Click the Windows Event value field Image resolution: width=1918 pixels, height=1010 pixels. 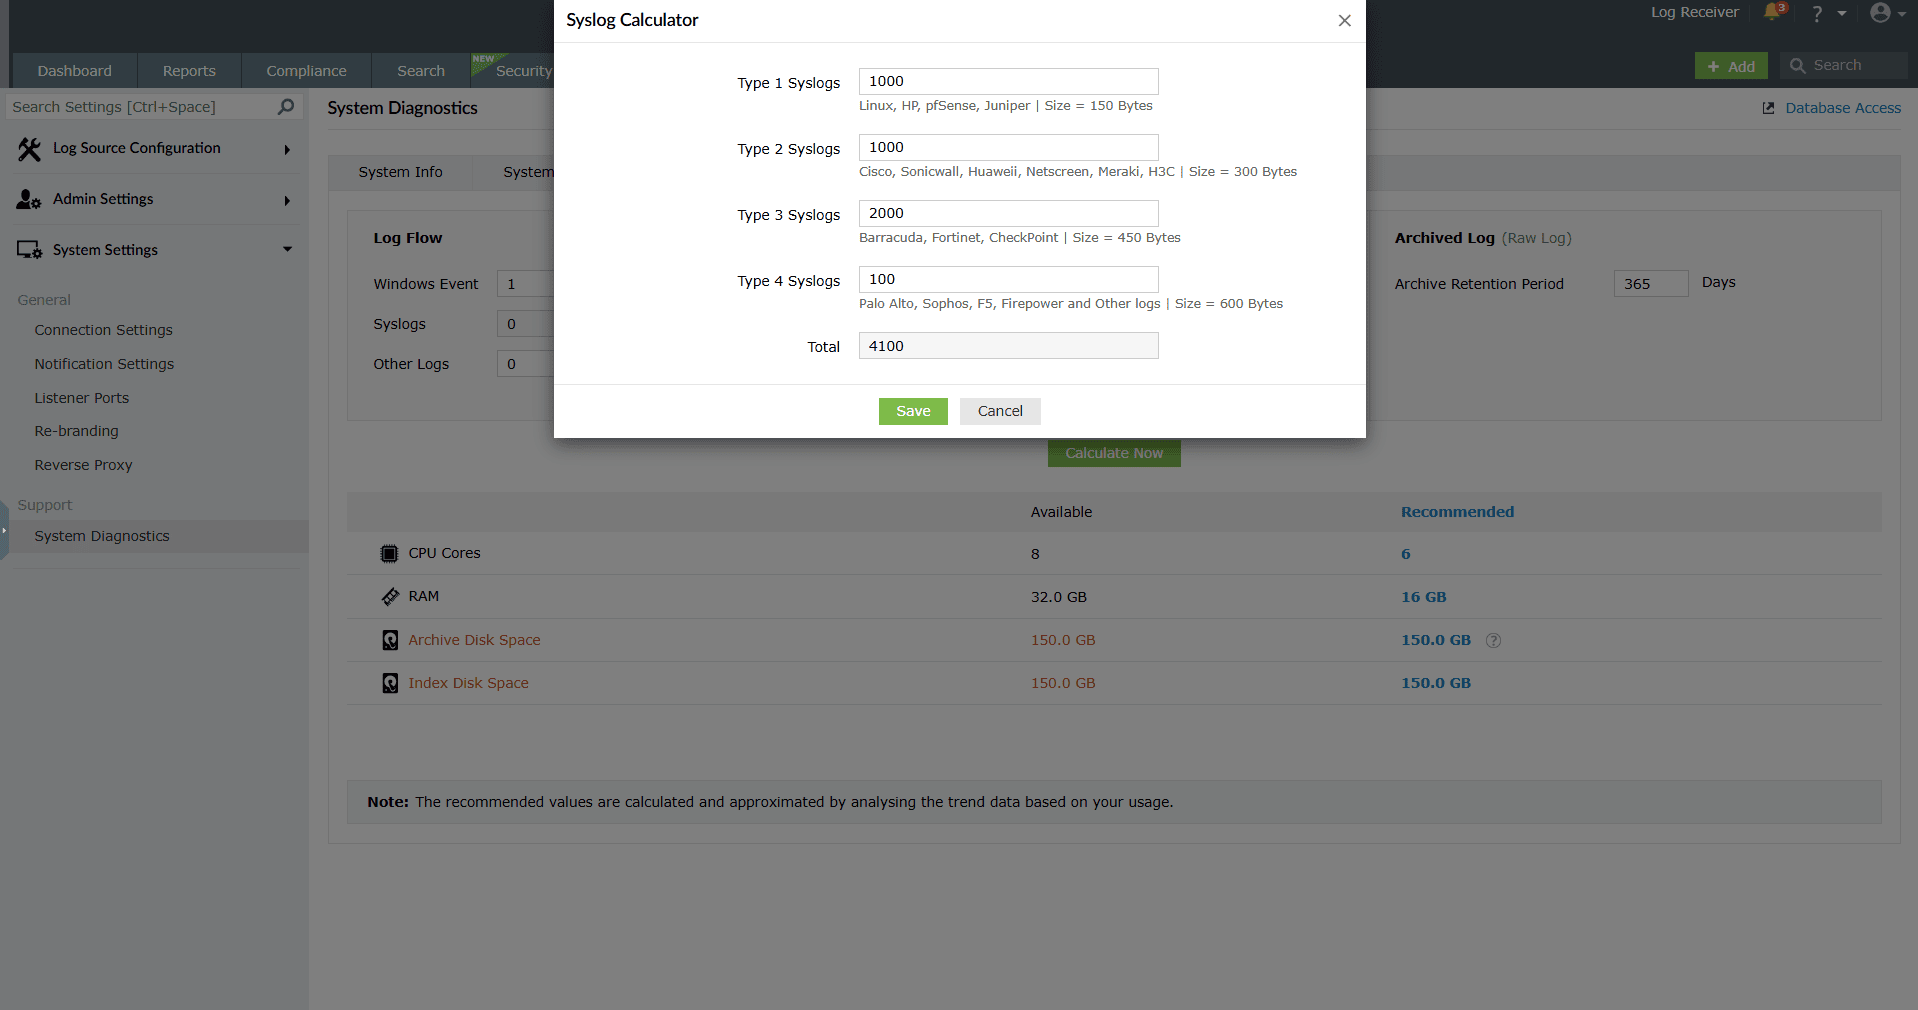[x=525, y=284]
